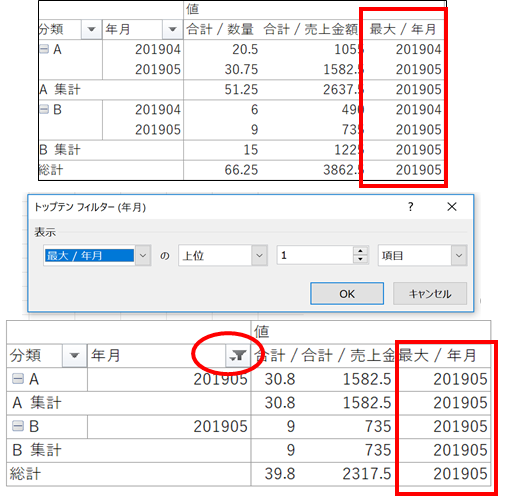Collapse the B group in the bottom pivot table
Viewport: 505px width, 500px height.
coord(18,426)
